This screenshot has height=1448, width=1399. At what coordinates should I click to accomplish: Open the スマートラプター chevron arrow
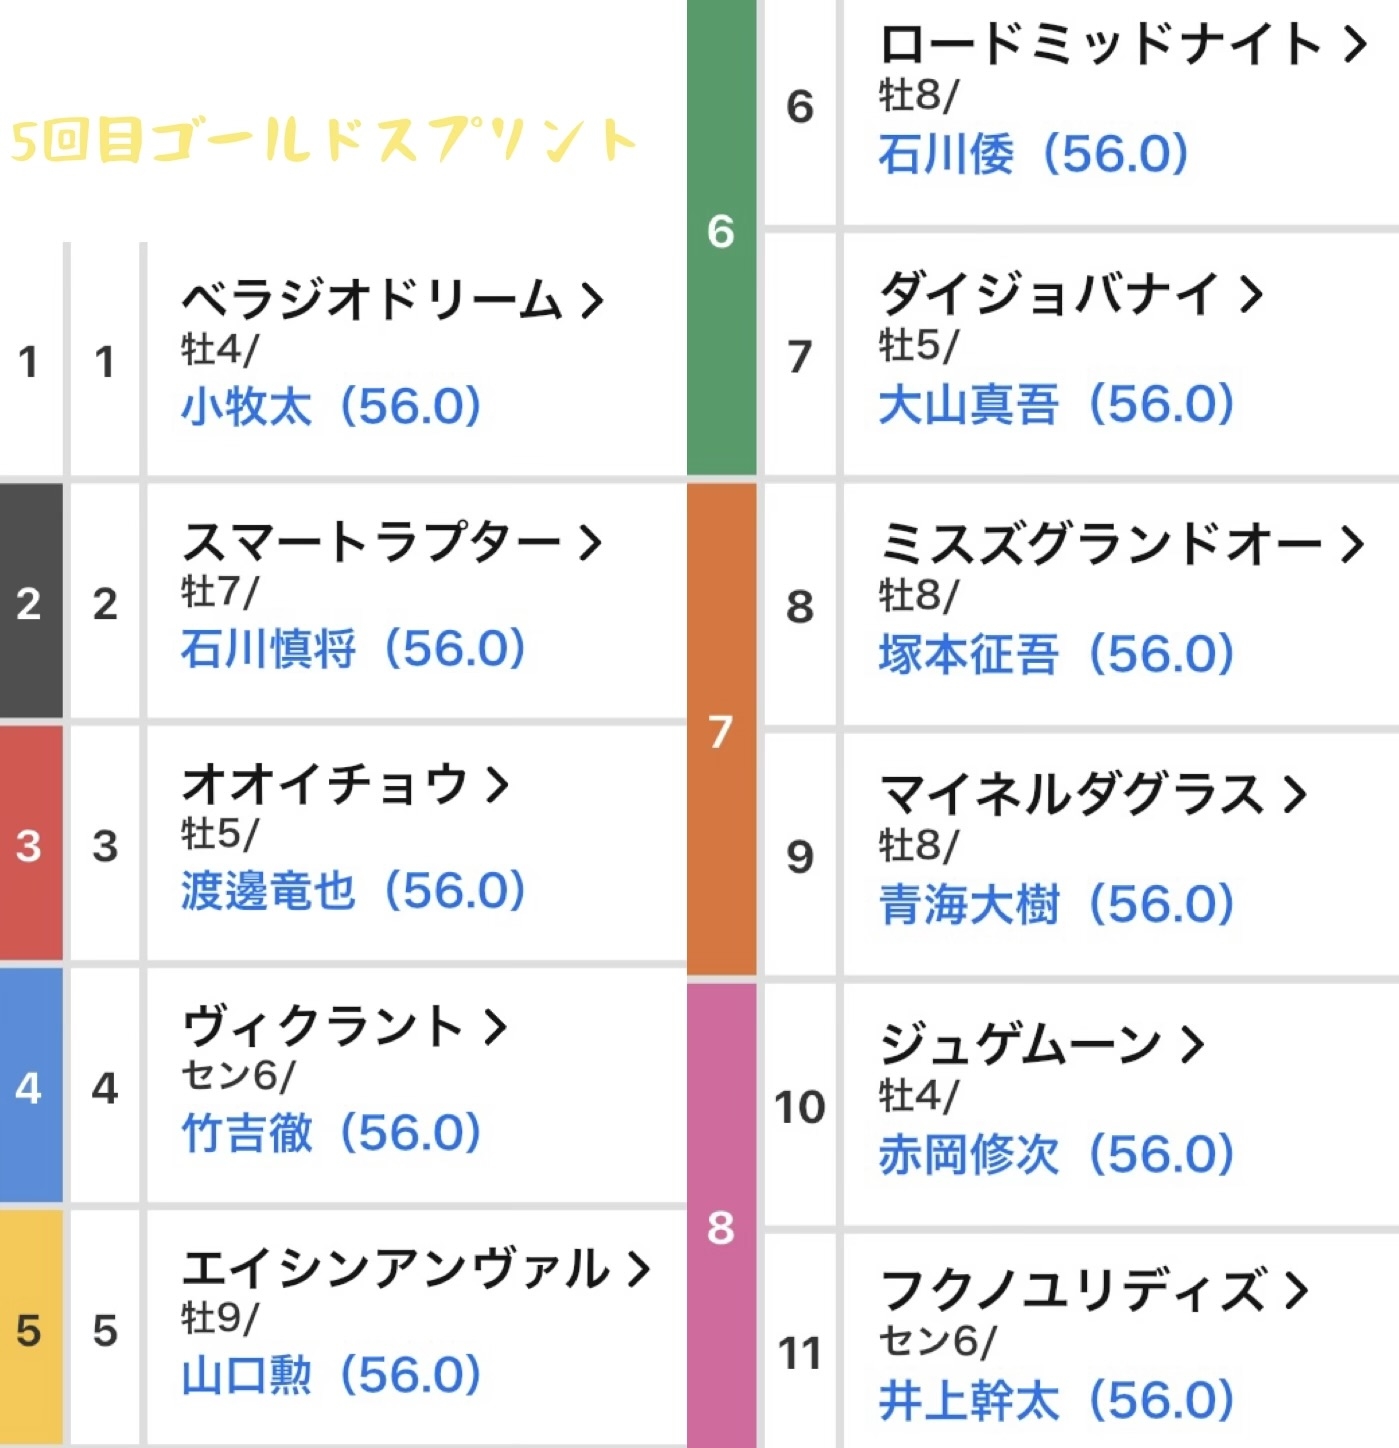coord(590,543)
